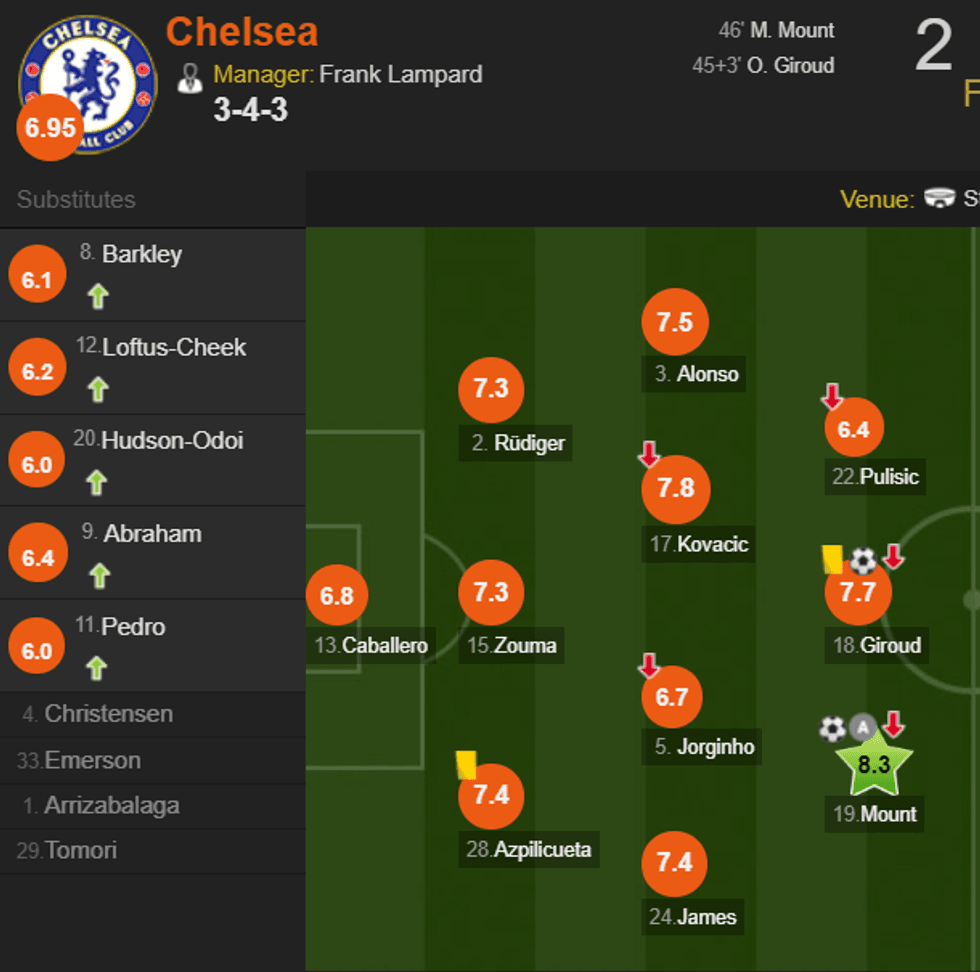Click Giroud's goal ball icon
This screenshot has width=980, height=972.
point(863,561)
